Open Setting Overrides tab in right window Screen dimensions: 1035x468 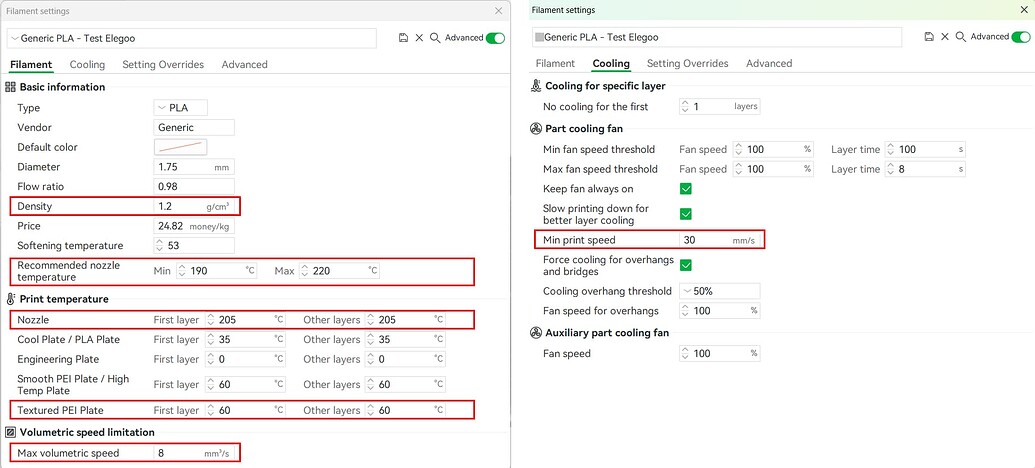pos(687,63)
